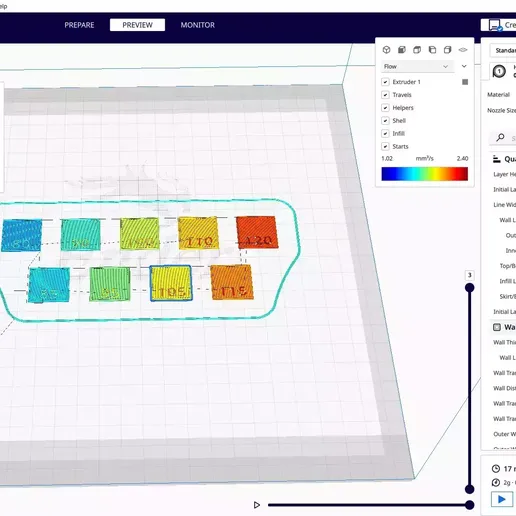Play the layer path simulation
Image resolution: width=516 pixels, height=516 pixels.
click(257, 505)
